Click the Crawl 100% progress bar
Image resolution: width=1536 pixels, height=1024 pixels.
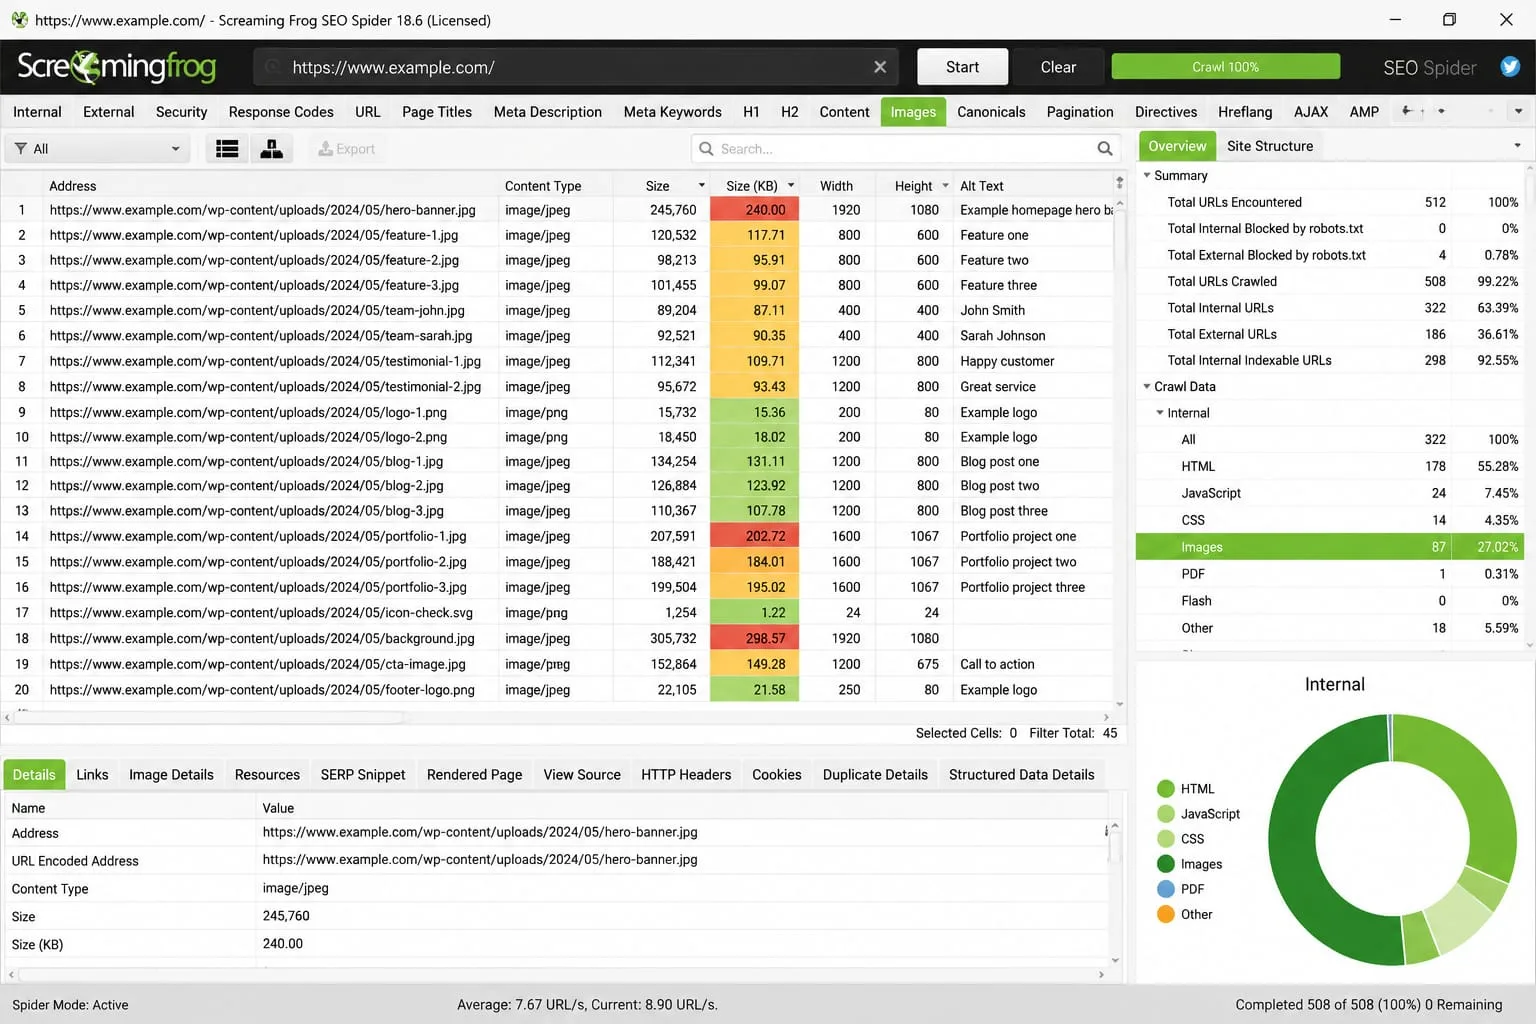click(x=1226, y=67)
